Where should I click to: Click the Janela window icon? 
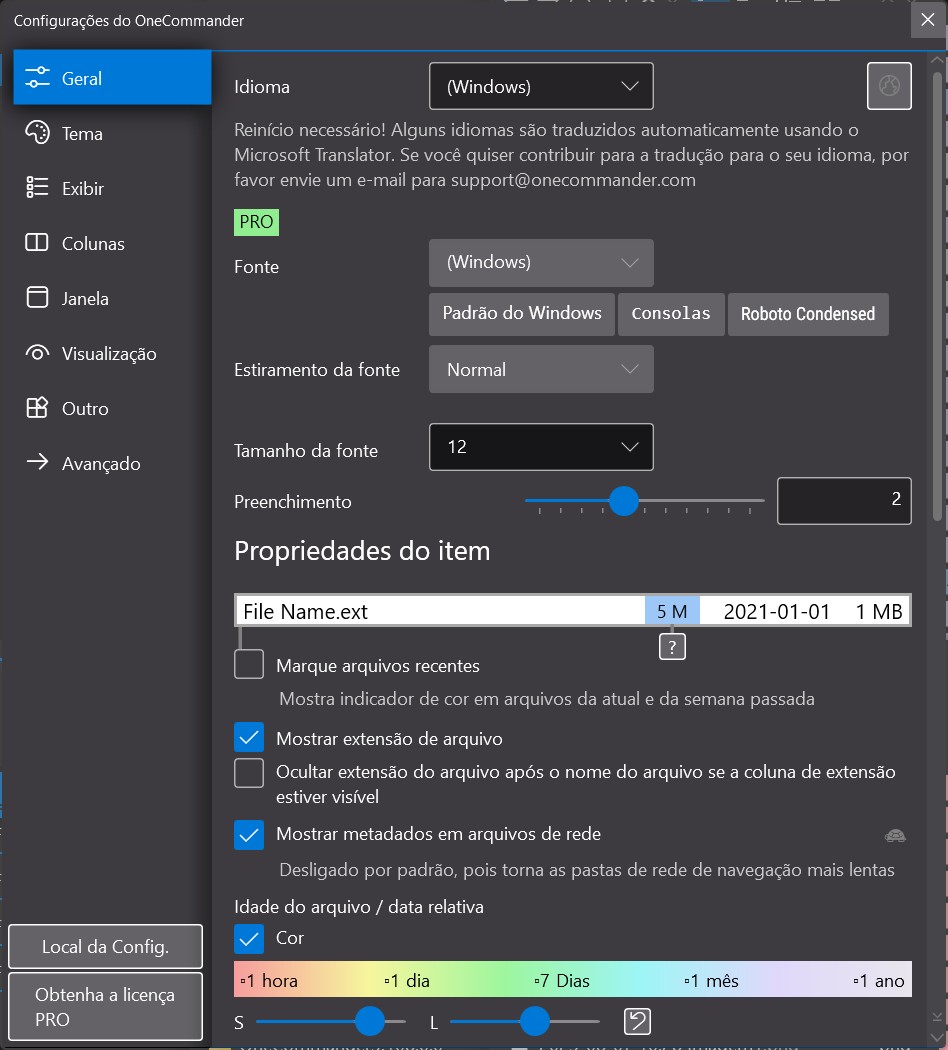tap(37, 297)
